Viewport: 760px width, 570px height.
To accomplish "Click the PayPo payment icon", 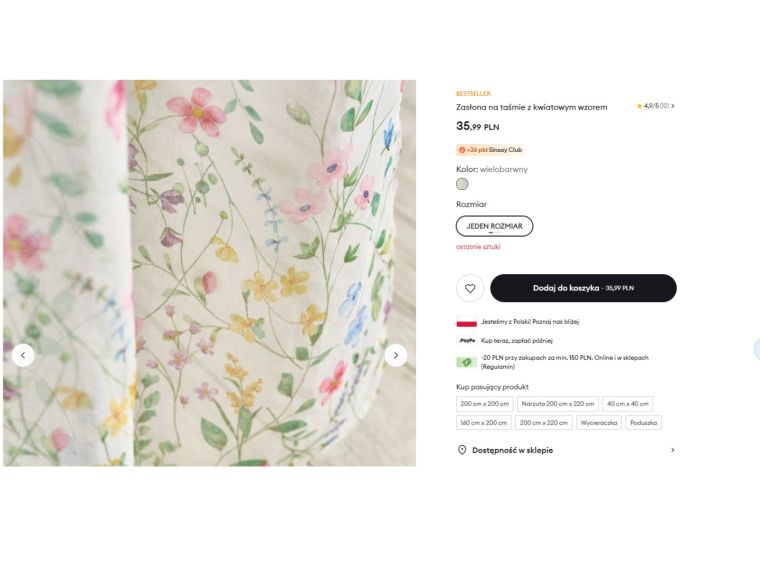I will tap(466, 341).
